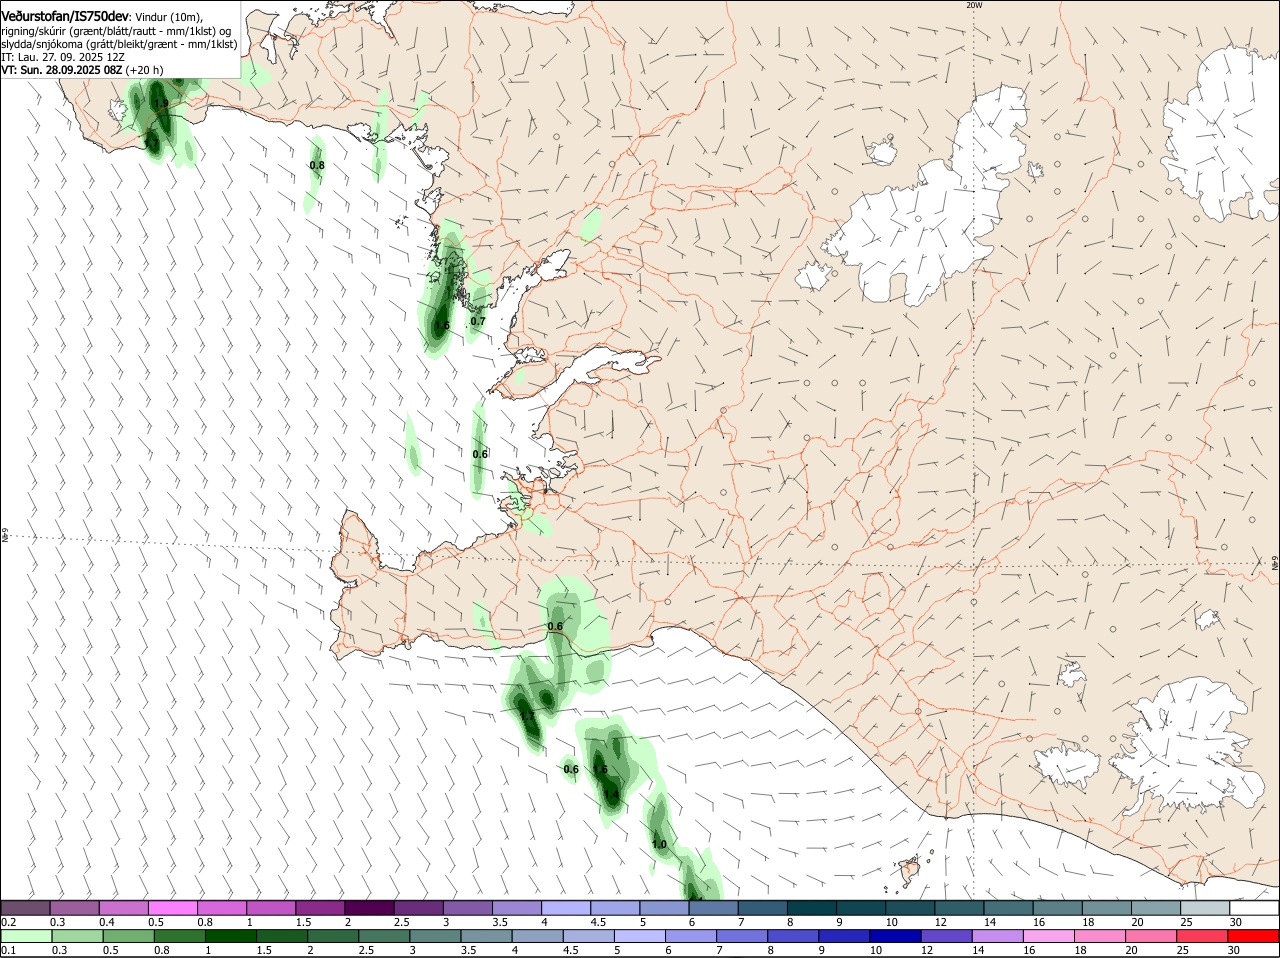Click the 1.1 precipitation value label

tap(527, 716)
